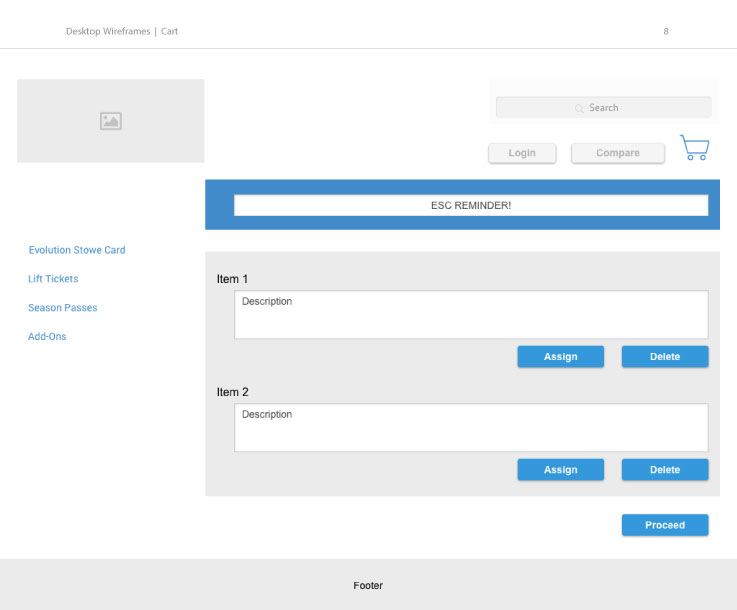Click into the Search input field
The height and width of the screenshot is (610, 737).
[620, 108]
